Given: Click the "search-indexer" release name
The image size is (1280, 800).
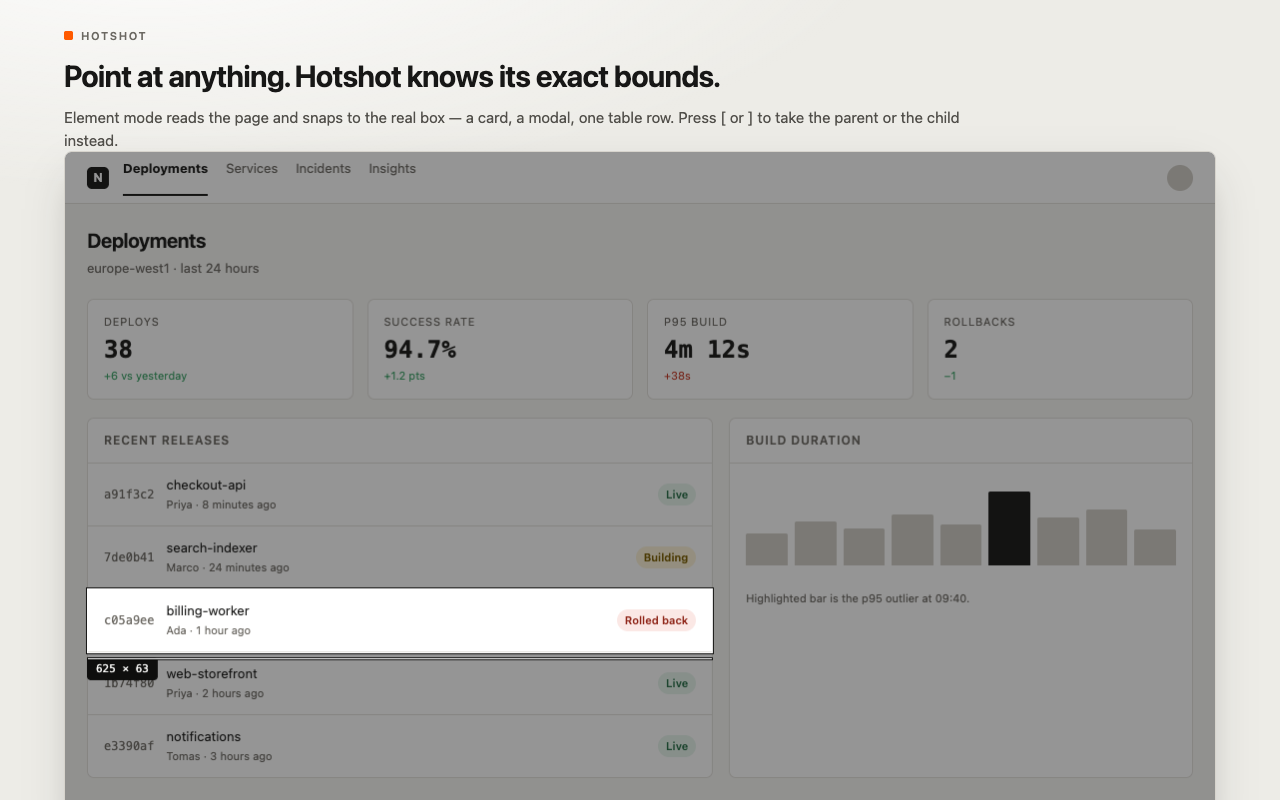Looking at the screenshot, I should [212, 548].
